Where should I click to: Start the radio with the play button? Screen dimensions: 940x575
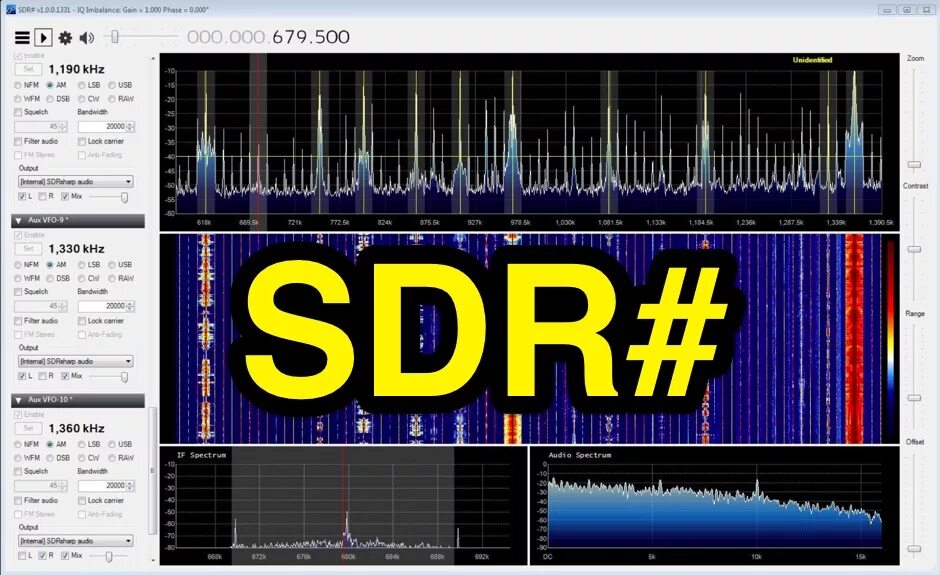click(43, 38)
